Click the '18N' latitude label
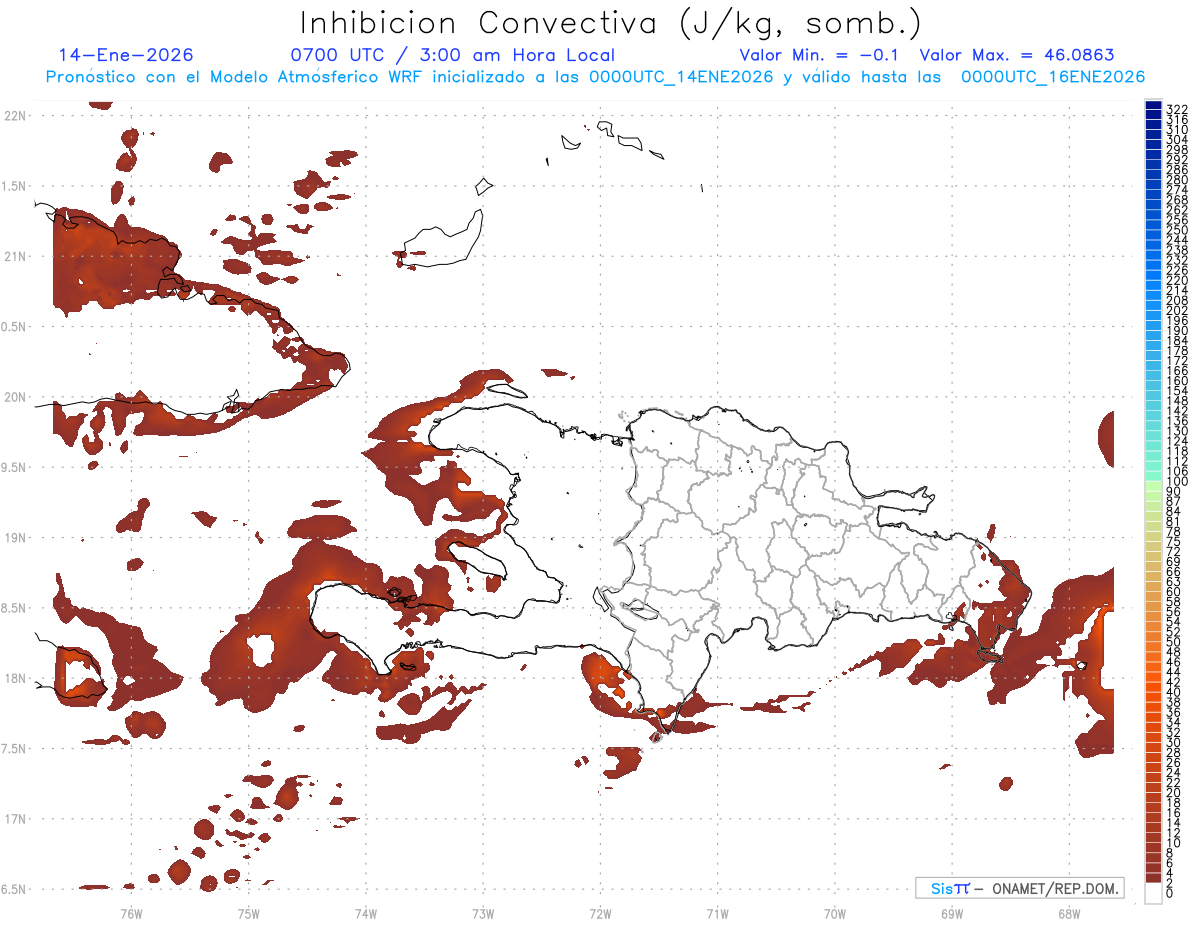This screenshot has width=1200, height=927. click(x=15, y=679)
